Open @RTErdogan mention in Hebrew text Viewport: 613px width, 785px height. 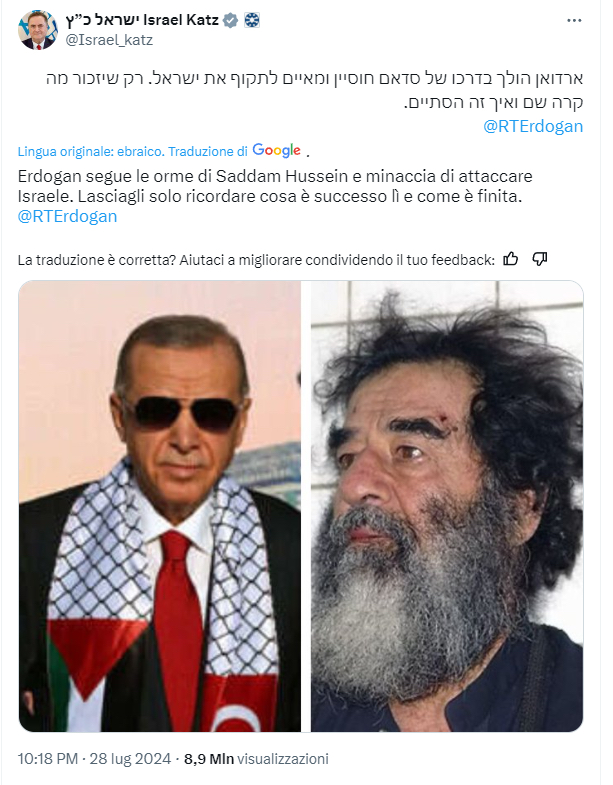pos(533,126)
